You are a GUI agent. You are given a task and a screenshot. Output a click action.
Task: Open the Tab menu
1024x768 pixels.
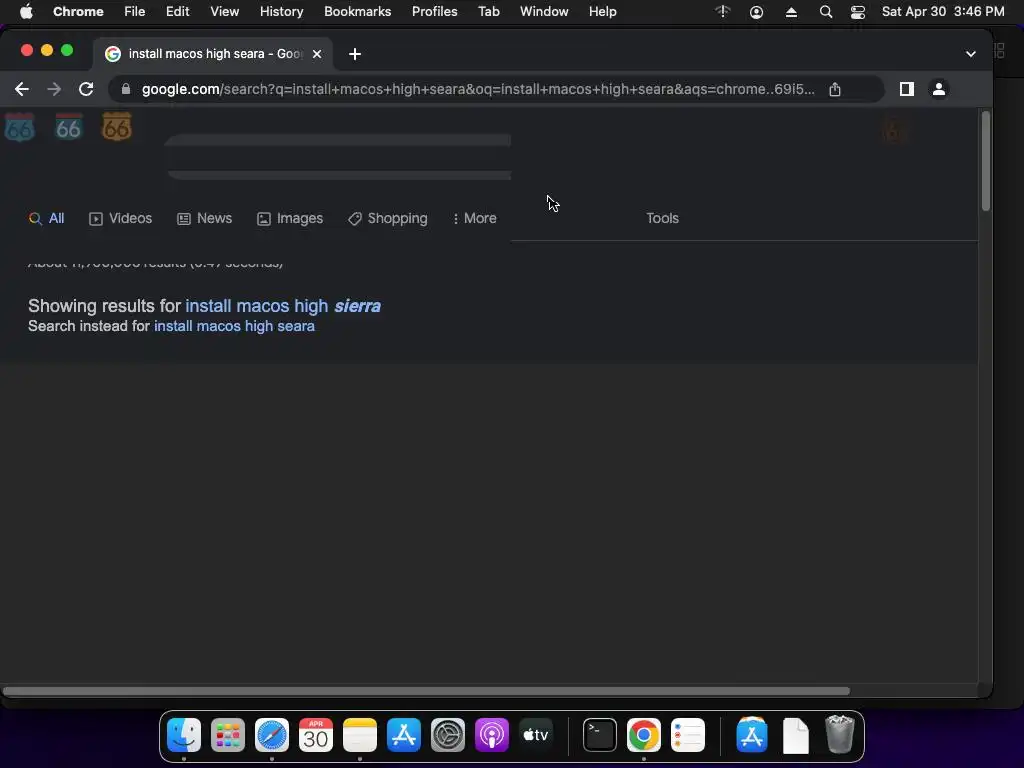(x=488, y=12)
